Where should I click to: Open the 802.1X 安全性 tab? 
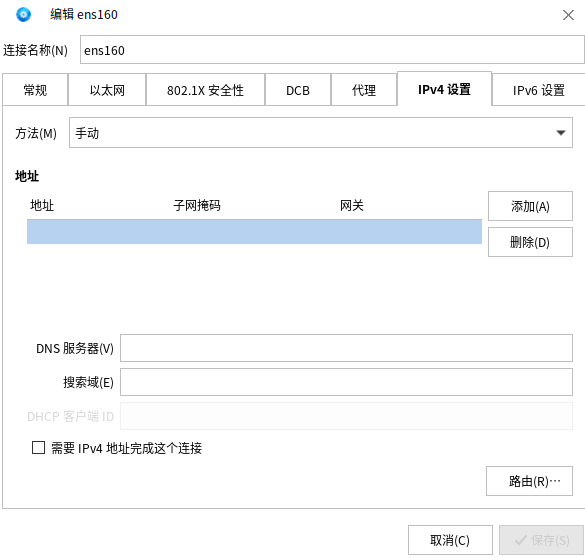pos(205,90)
